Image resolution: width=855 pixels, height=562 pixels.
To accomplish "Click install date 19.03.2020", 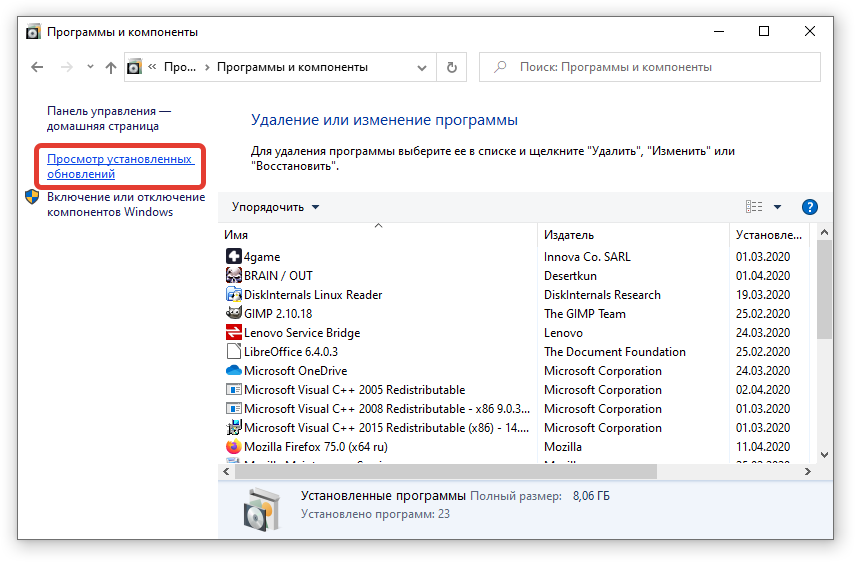I will [x=763, y=294].
